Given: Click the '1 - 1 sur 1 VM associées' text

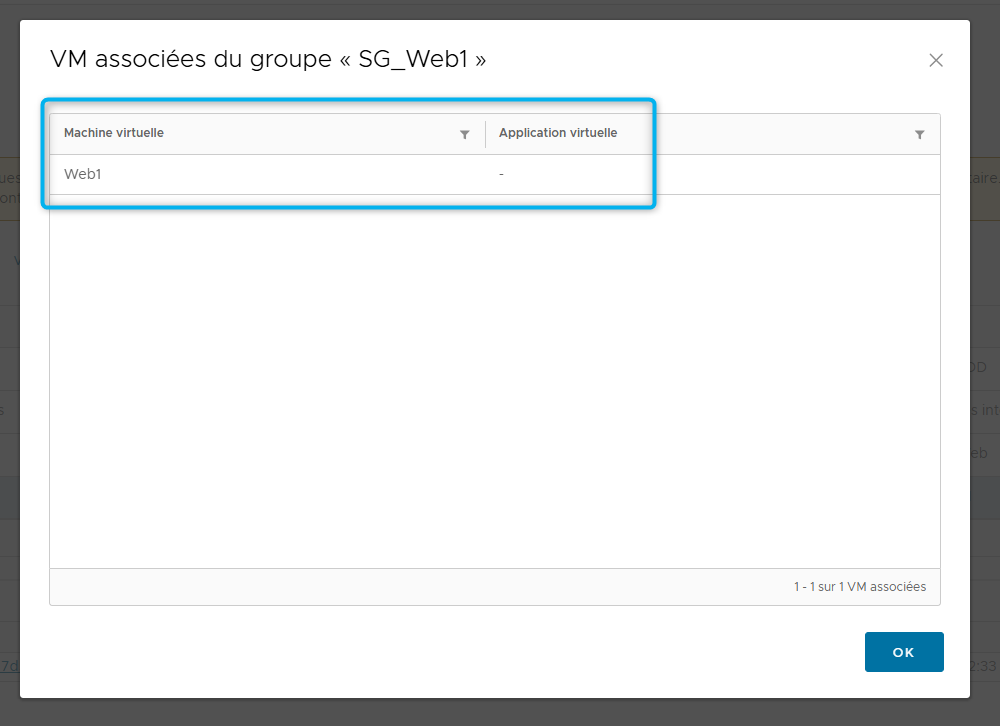Looking at the screenshot, I should [x=859, y=587].
